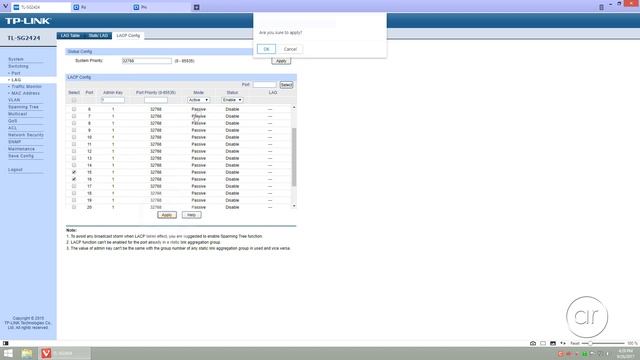Expand MAC Address in the sidebar

(x=25, y=93)
